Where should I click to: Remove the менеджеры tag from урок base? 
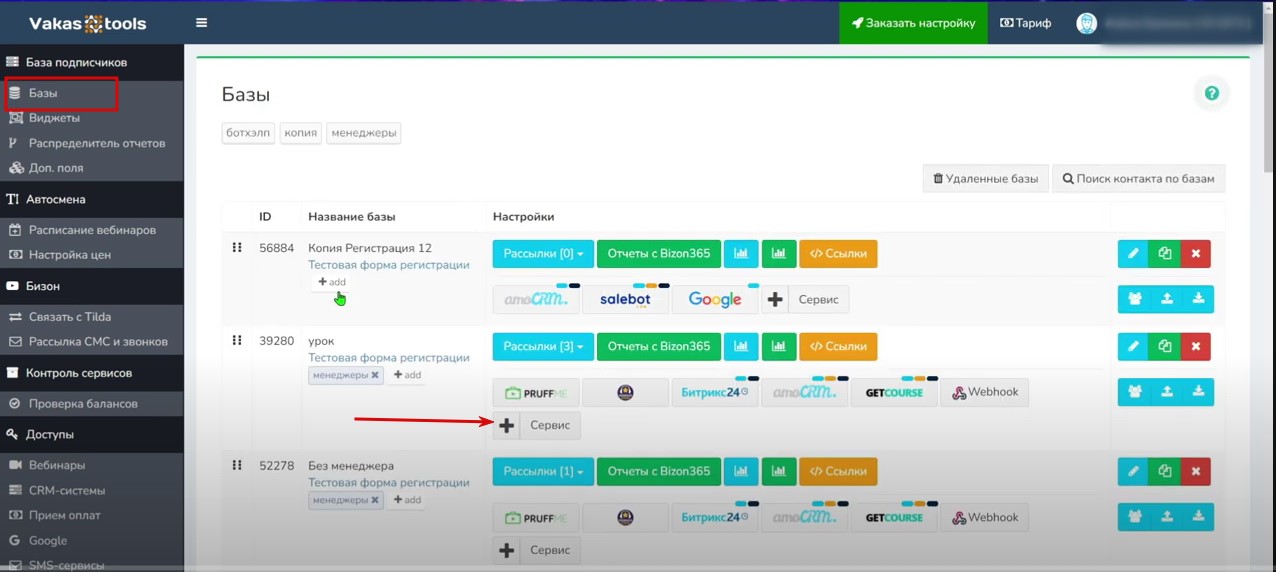(x=375, y=375)
